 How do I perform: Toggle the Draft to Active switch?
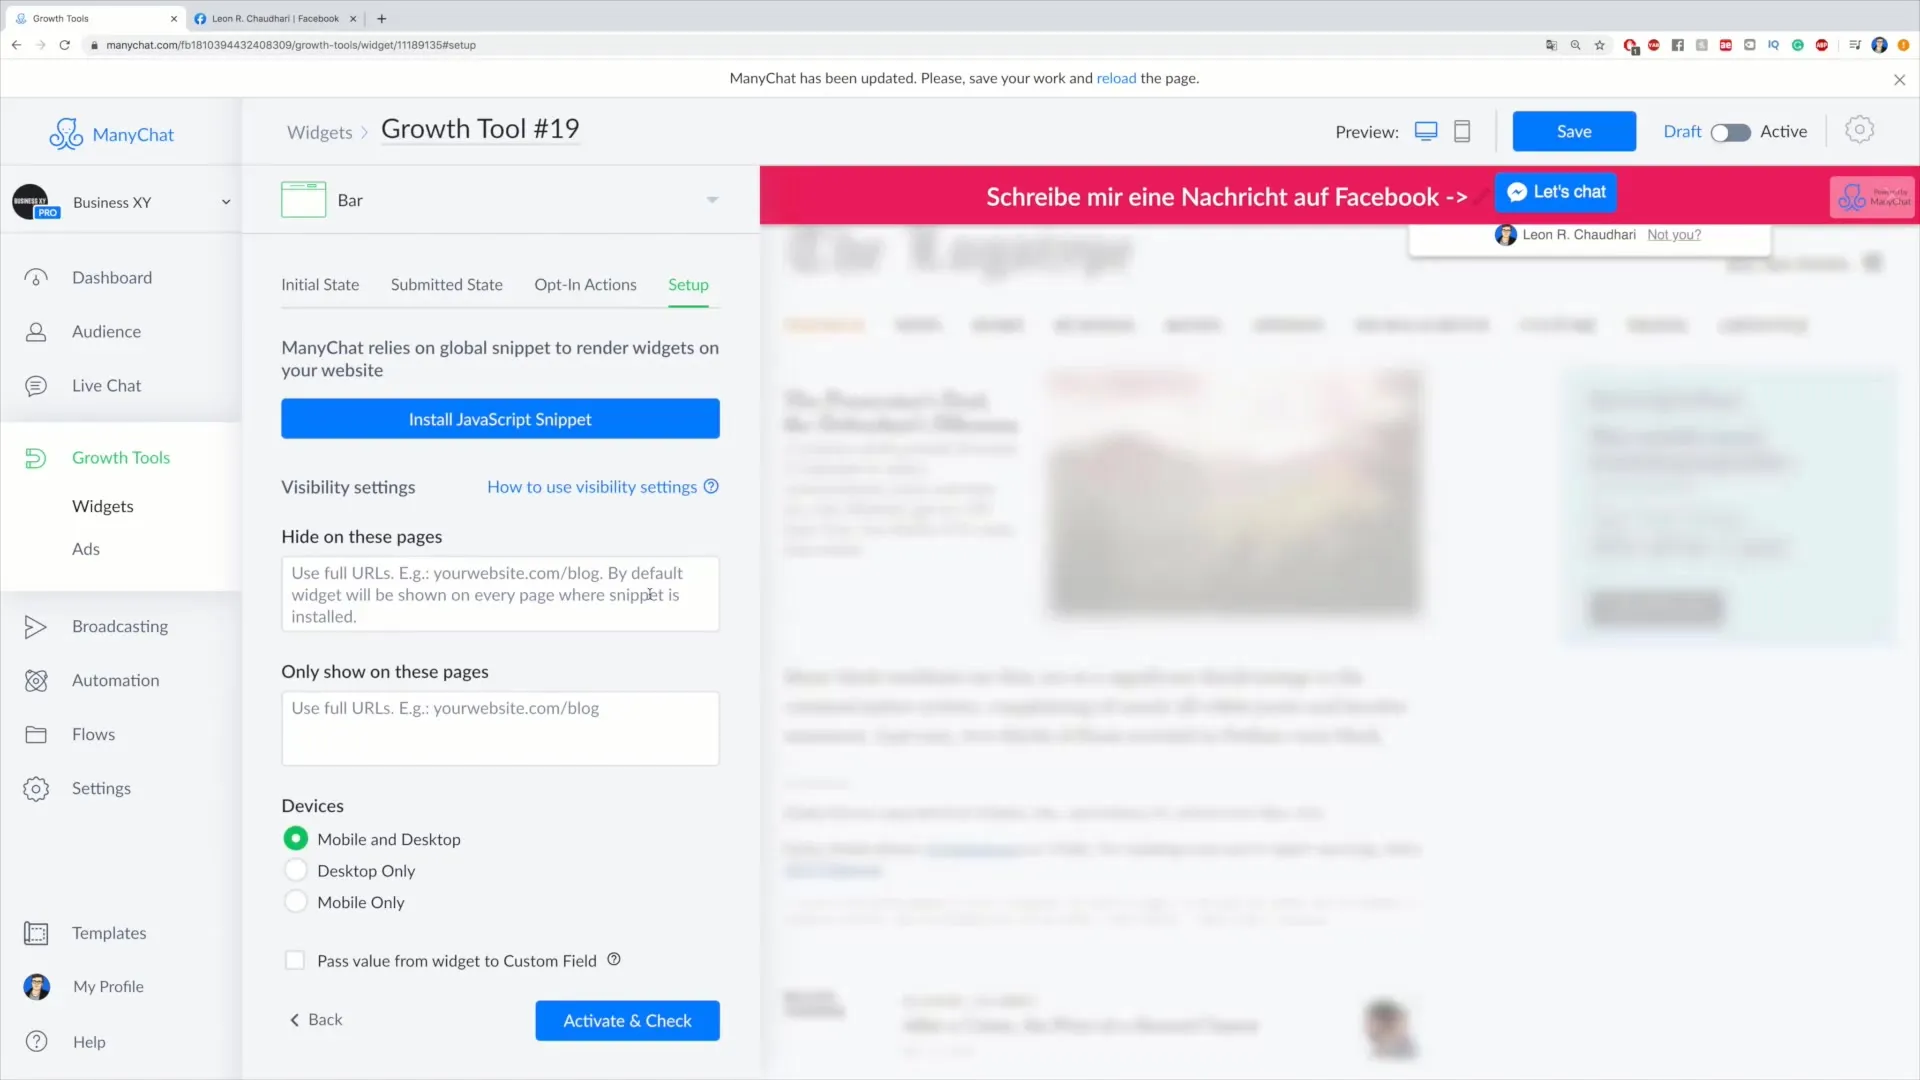(x=1731, y=131)
